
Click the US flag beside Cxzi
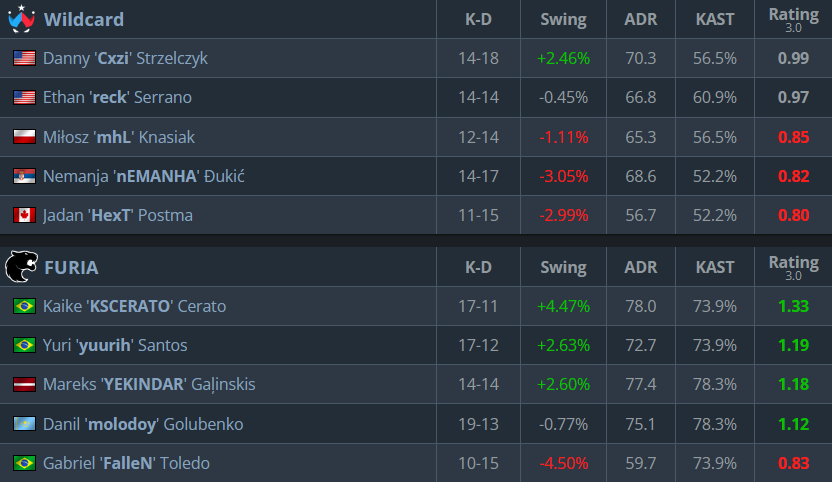pyautogui.click(x=24, y=58)
